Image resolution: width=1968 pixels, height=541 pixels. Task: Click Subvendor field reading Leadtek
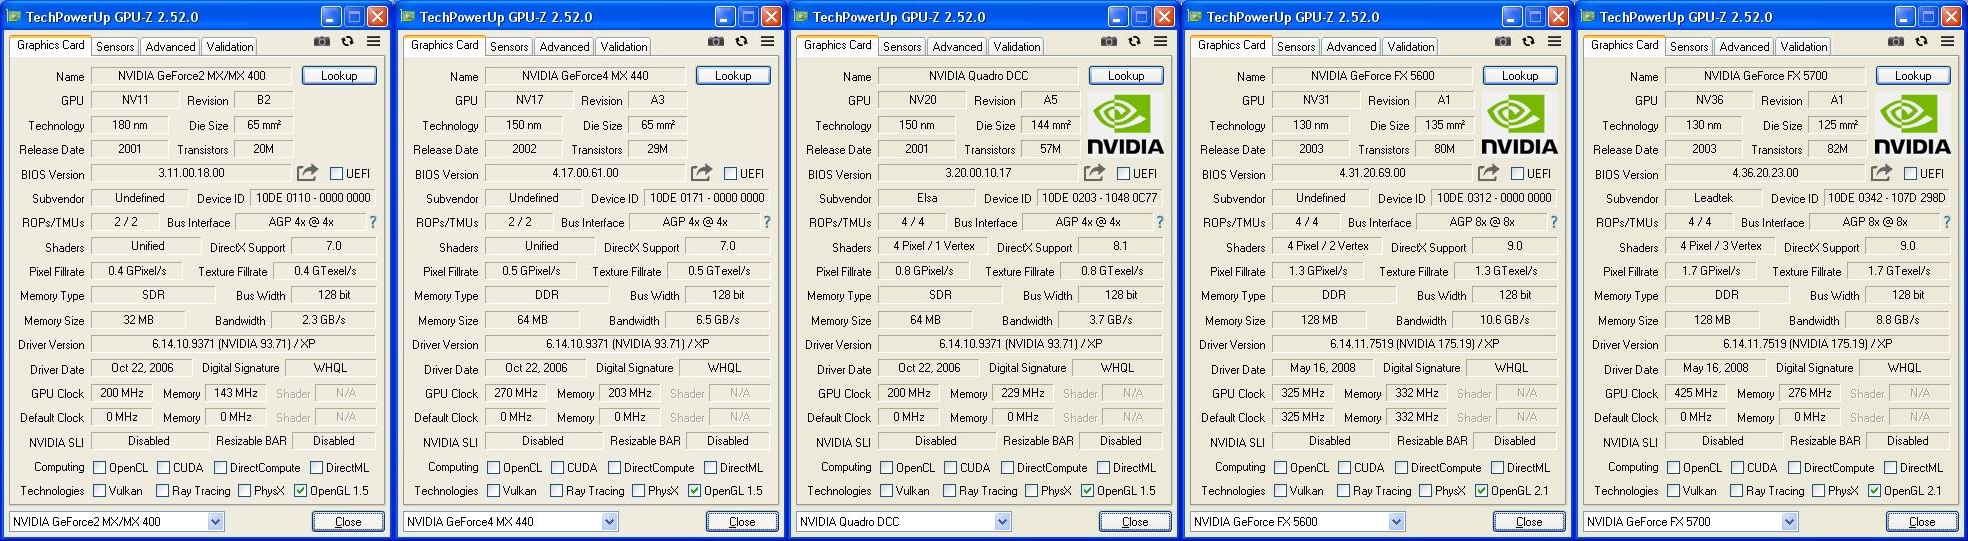point(1714,198)
